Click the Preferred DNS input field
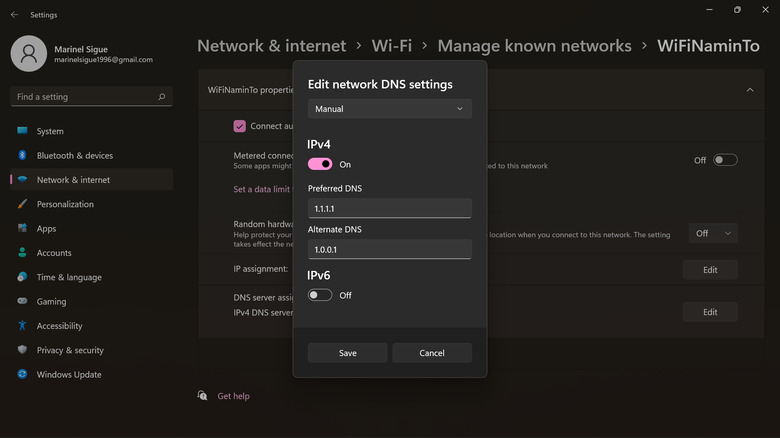 pyautogui.click(x=389, y=208)
